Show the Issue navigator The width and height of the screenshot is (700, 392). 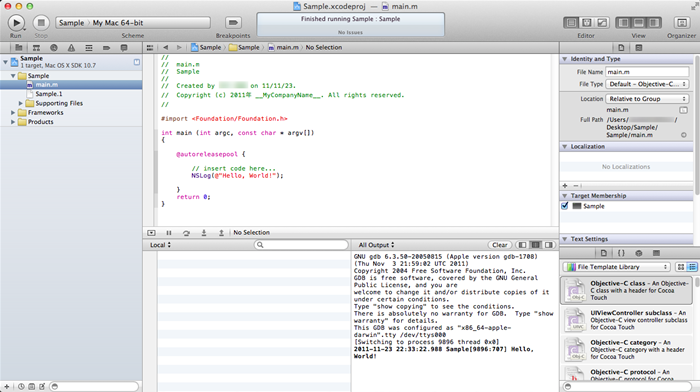71,47
